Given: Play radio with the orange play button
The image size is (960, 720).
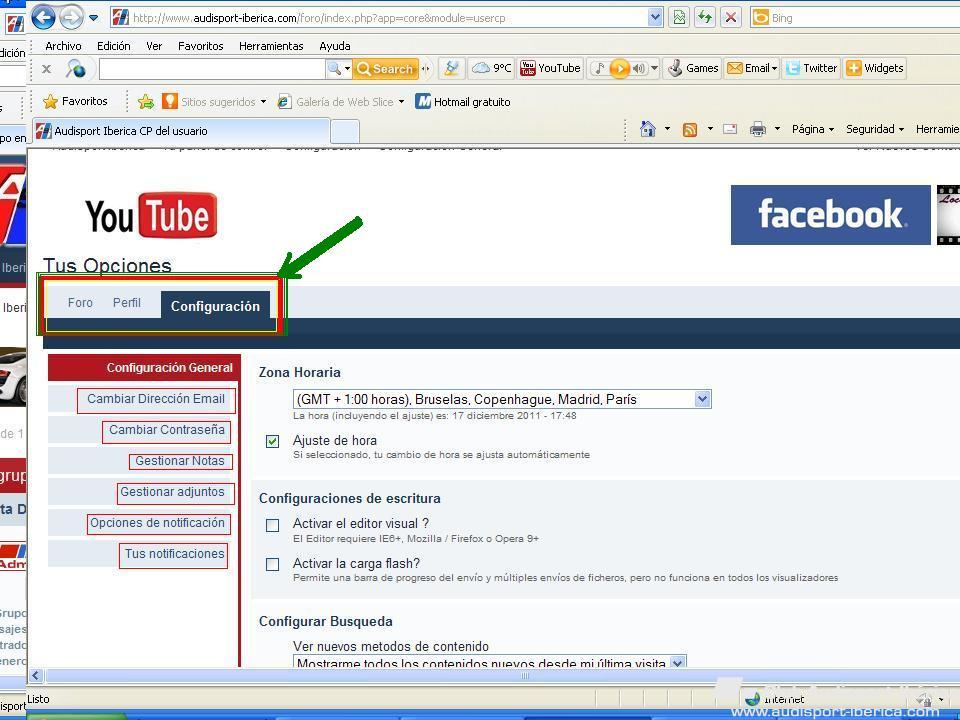Looking at the screenshot, I should pyautogui.click(x=620, y=68).
